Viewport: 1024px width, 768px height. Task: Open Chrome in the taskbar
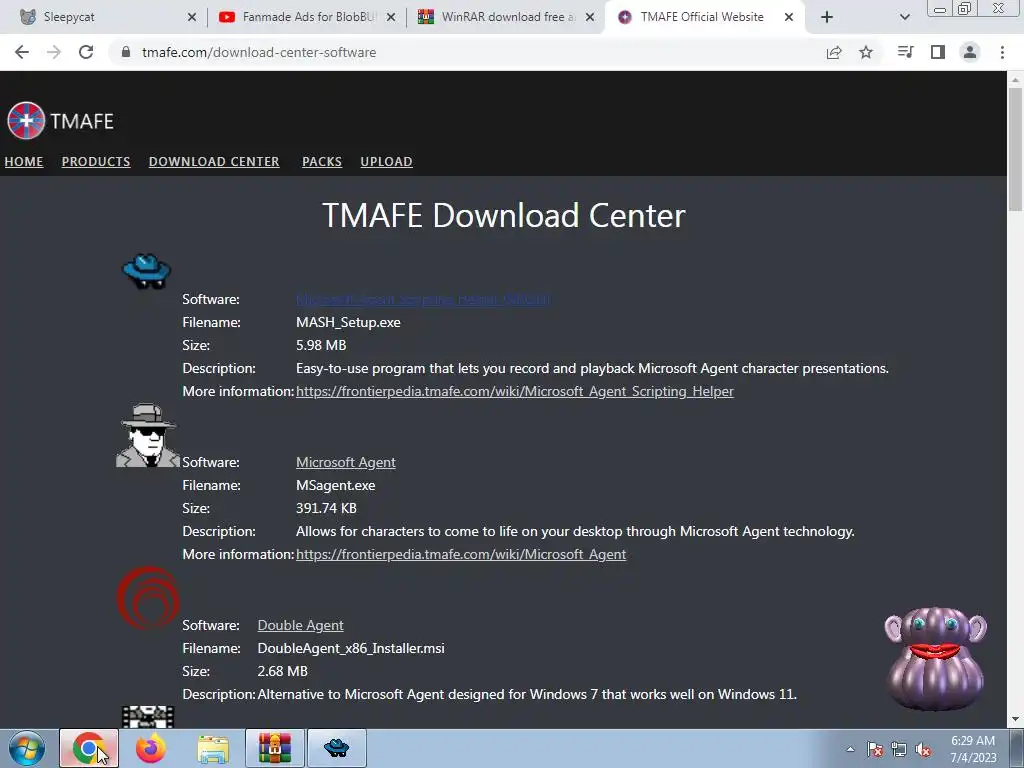[x=89, y=748]
